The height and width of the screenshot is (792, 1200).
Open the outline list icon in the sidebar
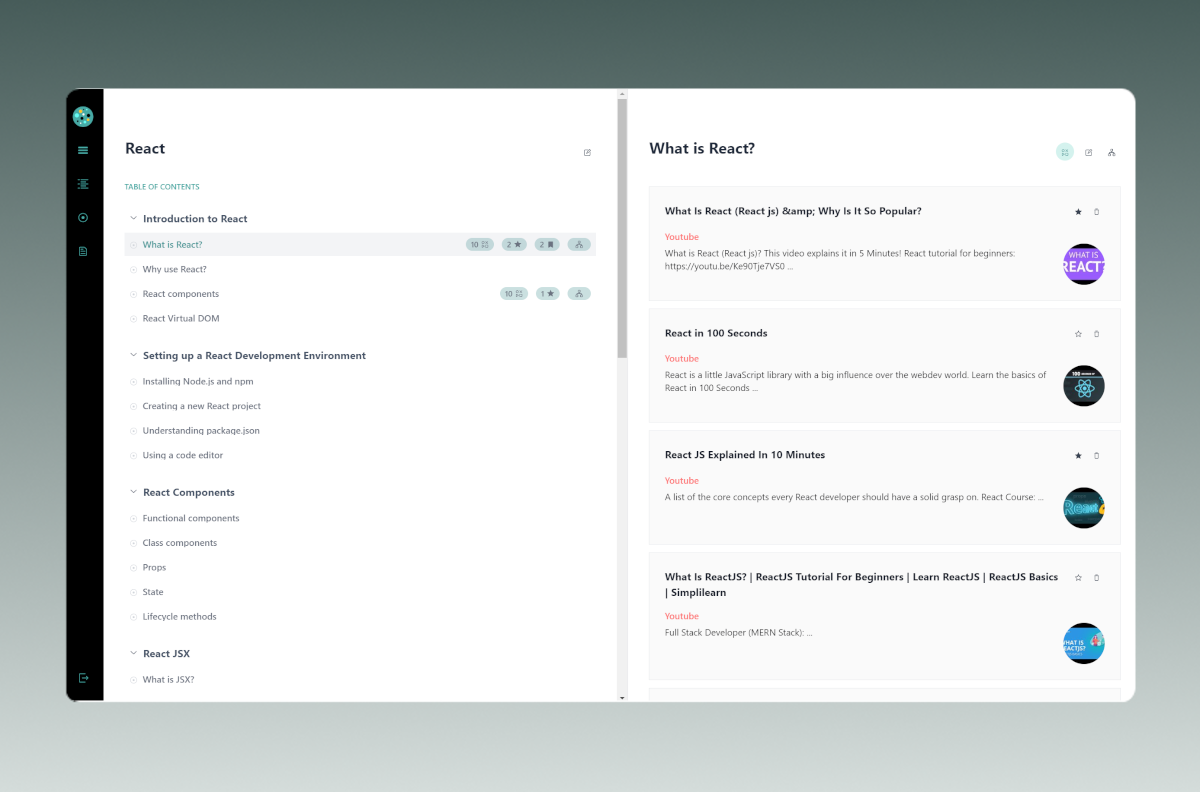(83, 184)
